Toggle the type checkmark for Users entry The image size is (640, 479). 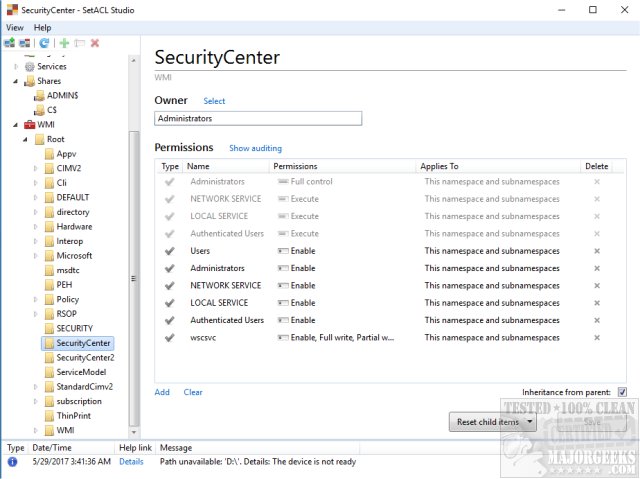pos(169,251)
